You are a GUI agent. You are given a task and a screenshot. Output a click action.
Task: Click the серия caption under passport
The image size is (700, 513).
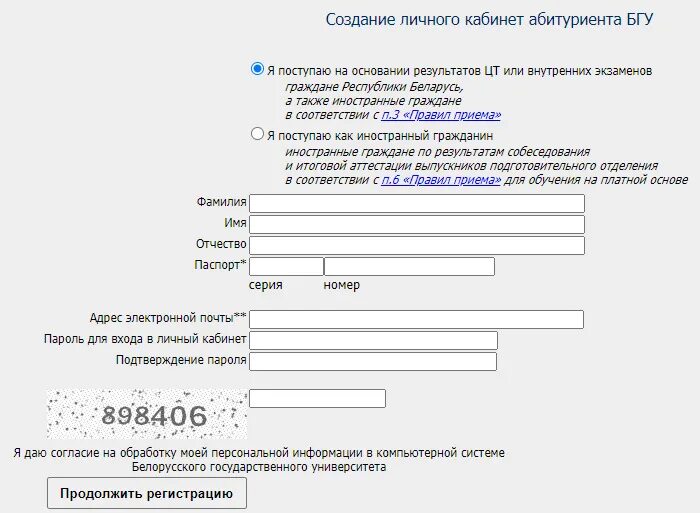coord(265,285)
